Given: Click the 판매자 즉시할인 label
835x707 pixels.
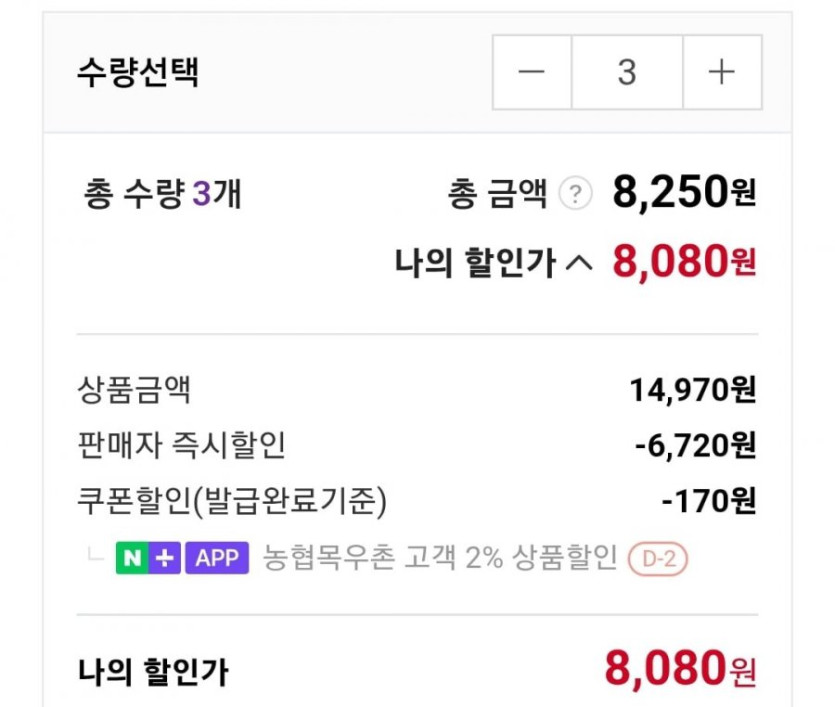Looking at the screenshot, I should pyautogui.click(x=181, y=445).
